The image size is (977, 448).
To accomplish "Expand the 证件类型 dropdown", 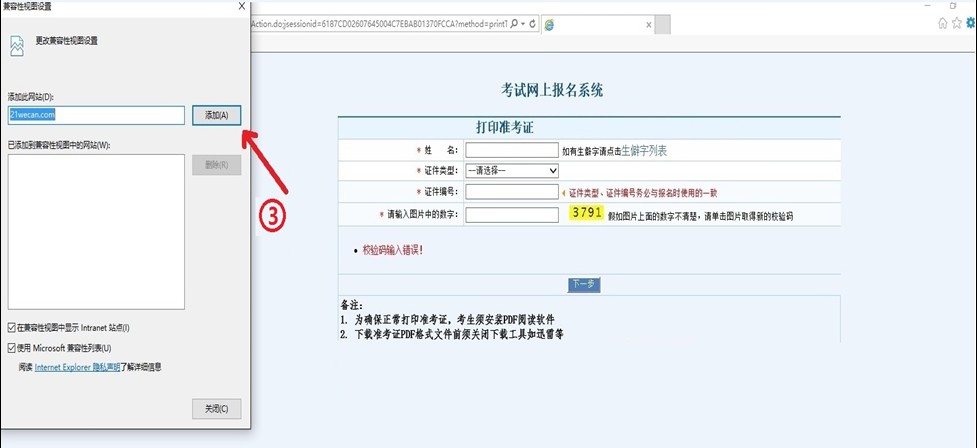I will coord(511,170).
